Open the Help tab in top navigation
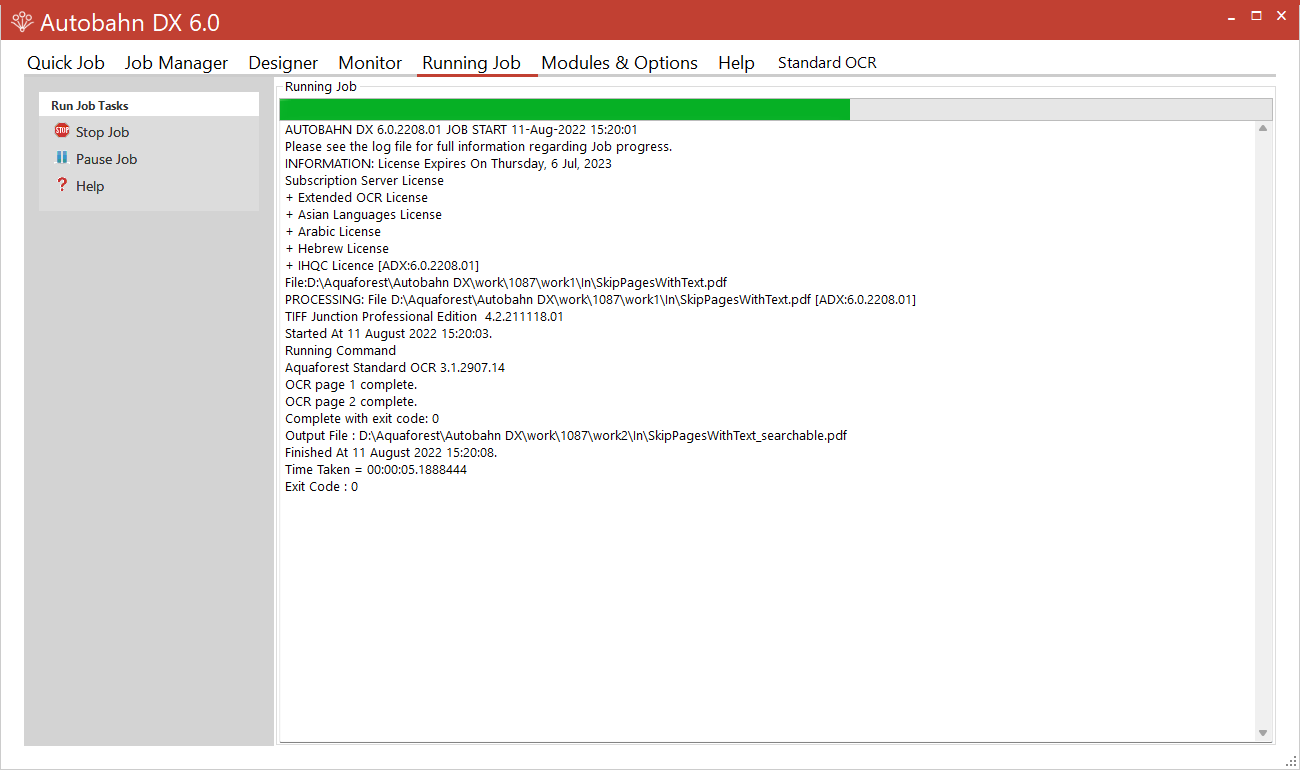Screen dimensions: 1300x770 point(736,63)
